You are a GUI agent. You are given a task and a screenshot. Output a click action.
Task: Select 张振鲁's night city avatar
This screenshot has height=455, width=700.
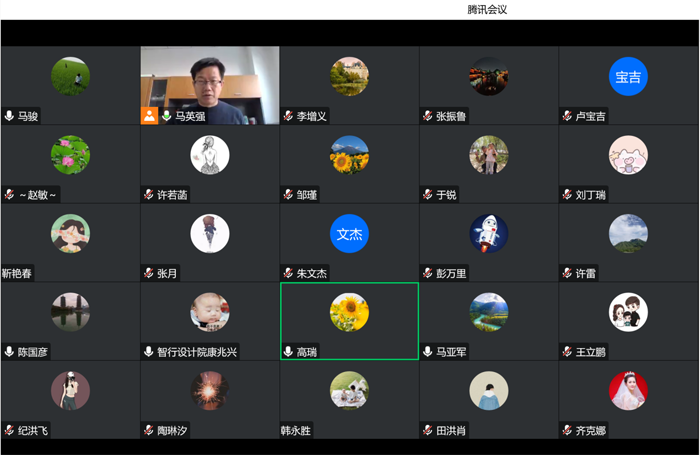pos(489,76)
